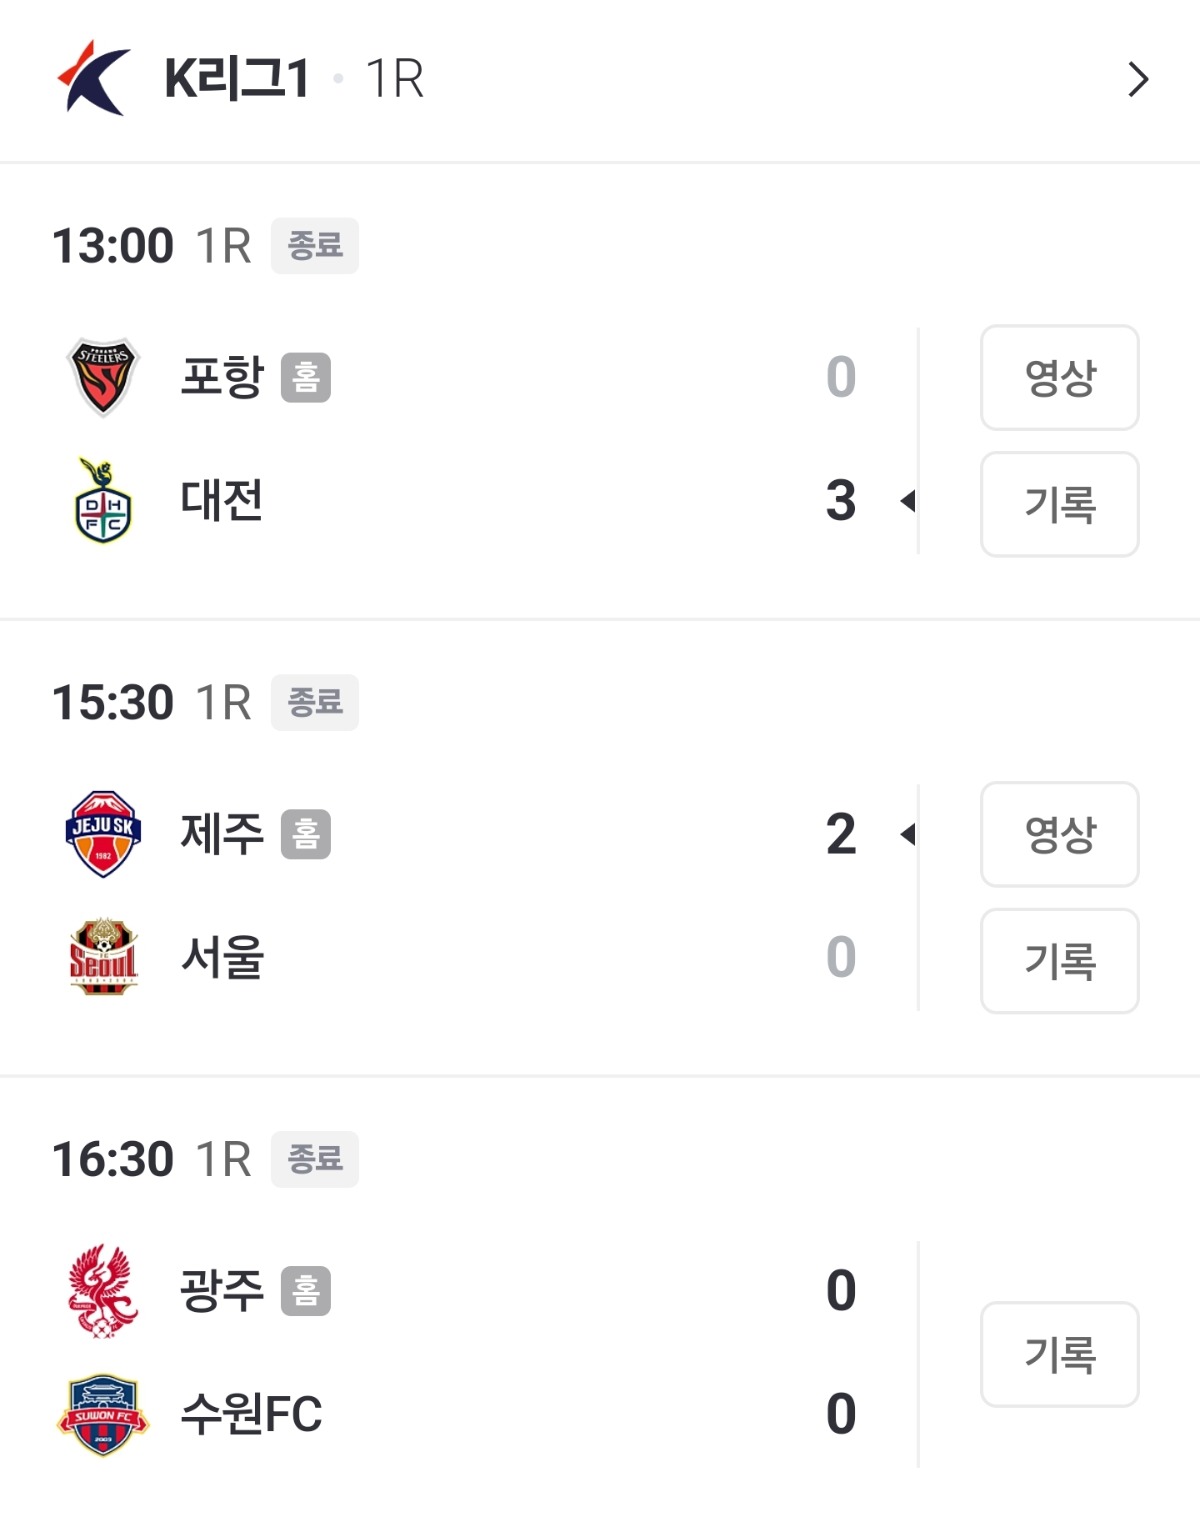The height and width of the screenshot is (1522, 1200).
Task: Click the Pohang Steelers team crest
Action: coord(103,377)
